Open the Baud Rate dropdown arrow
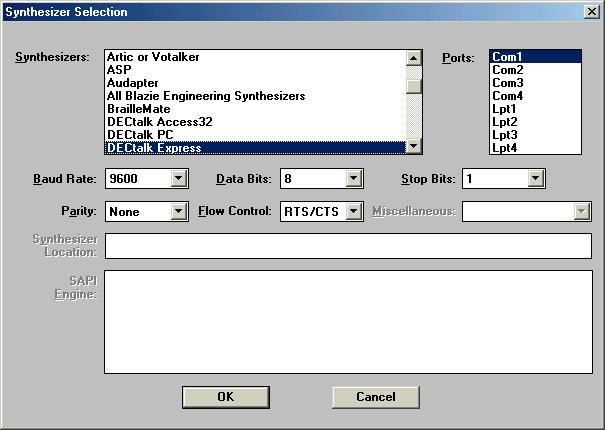Viewport: 605px width, 430px height. 179,178
